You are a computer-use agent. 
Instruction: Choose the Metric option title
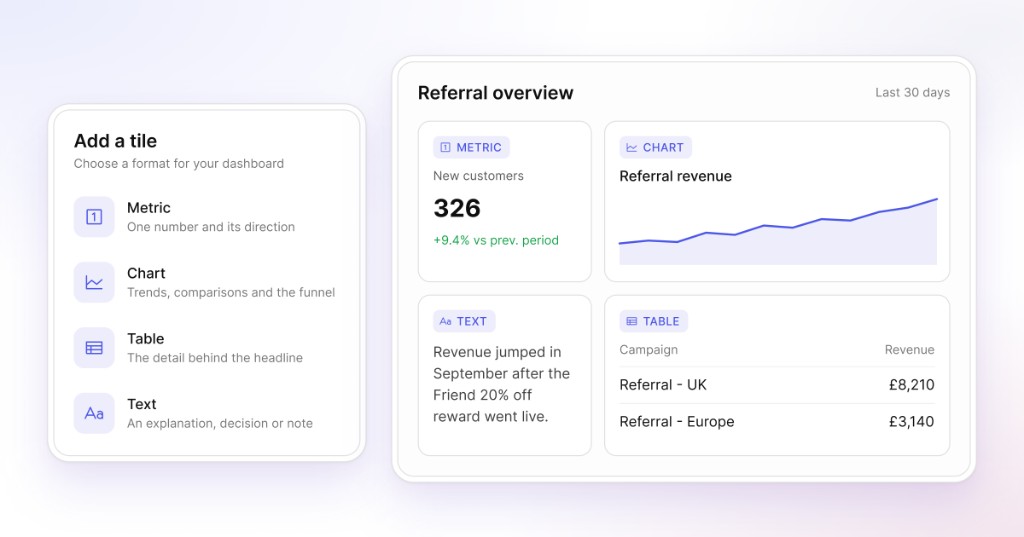pos(149,208)
